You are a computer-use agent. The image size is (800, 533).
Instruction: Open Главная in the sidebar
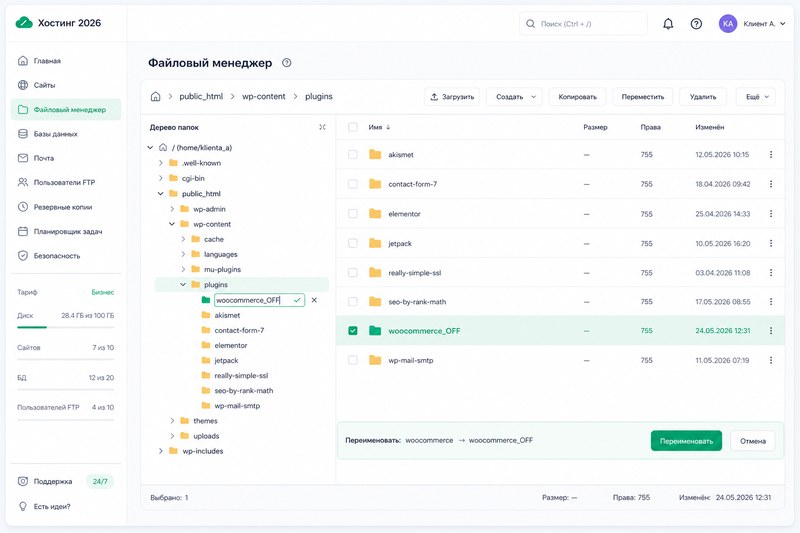(x=66, y=61)
